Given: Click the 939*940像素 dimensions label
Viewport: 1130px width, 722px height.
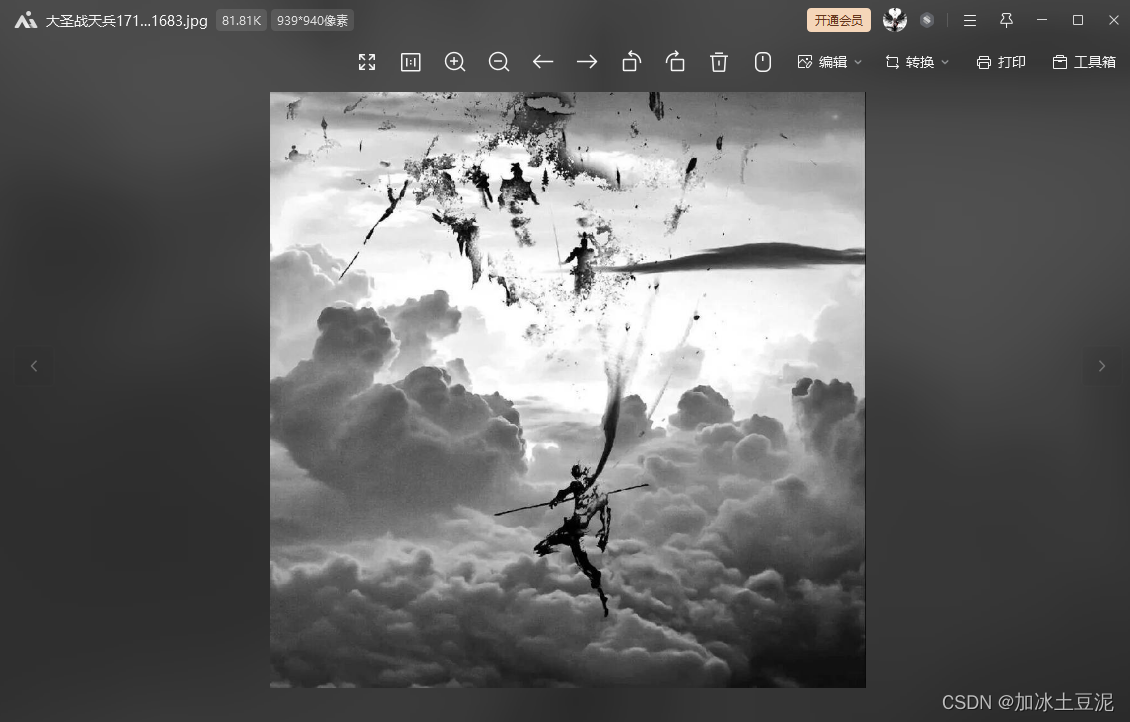Looking at the screenshot, I should [x=312, y=20].
